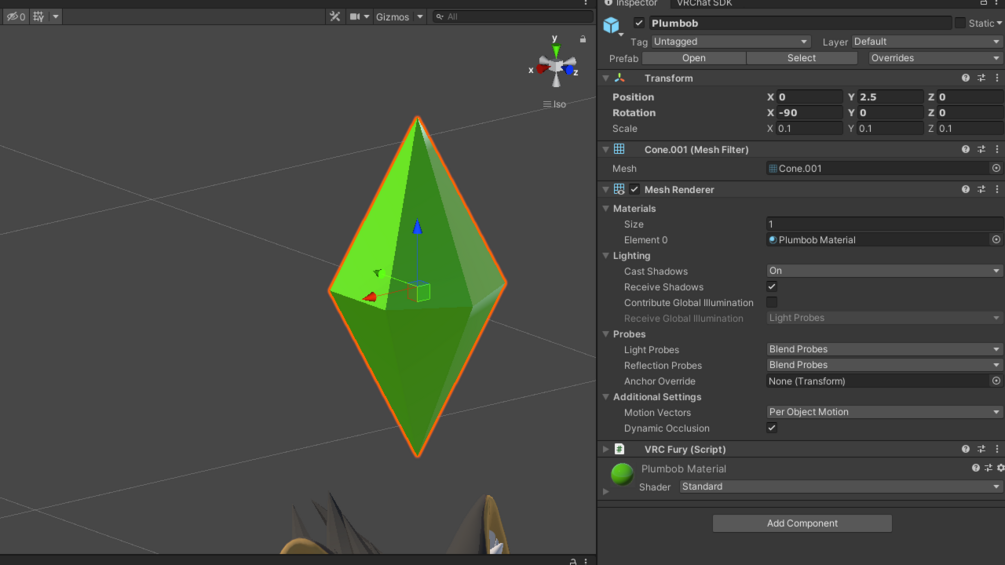Toggle Receive Shadows checkbox
The width and height of the screenshot is (1005, 565).
(772, 287)
